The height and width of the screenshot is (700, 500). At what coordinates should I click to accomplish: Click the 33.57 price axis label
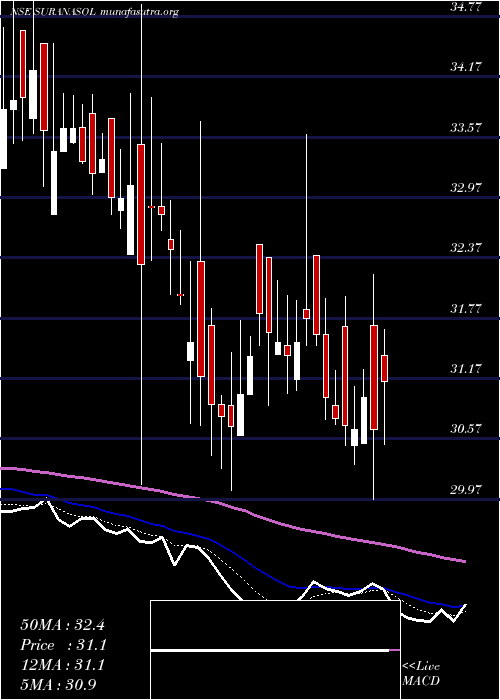pos(467,128)
